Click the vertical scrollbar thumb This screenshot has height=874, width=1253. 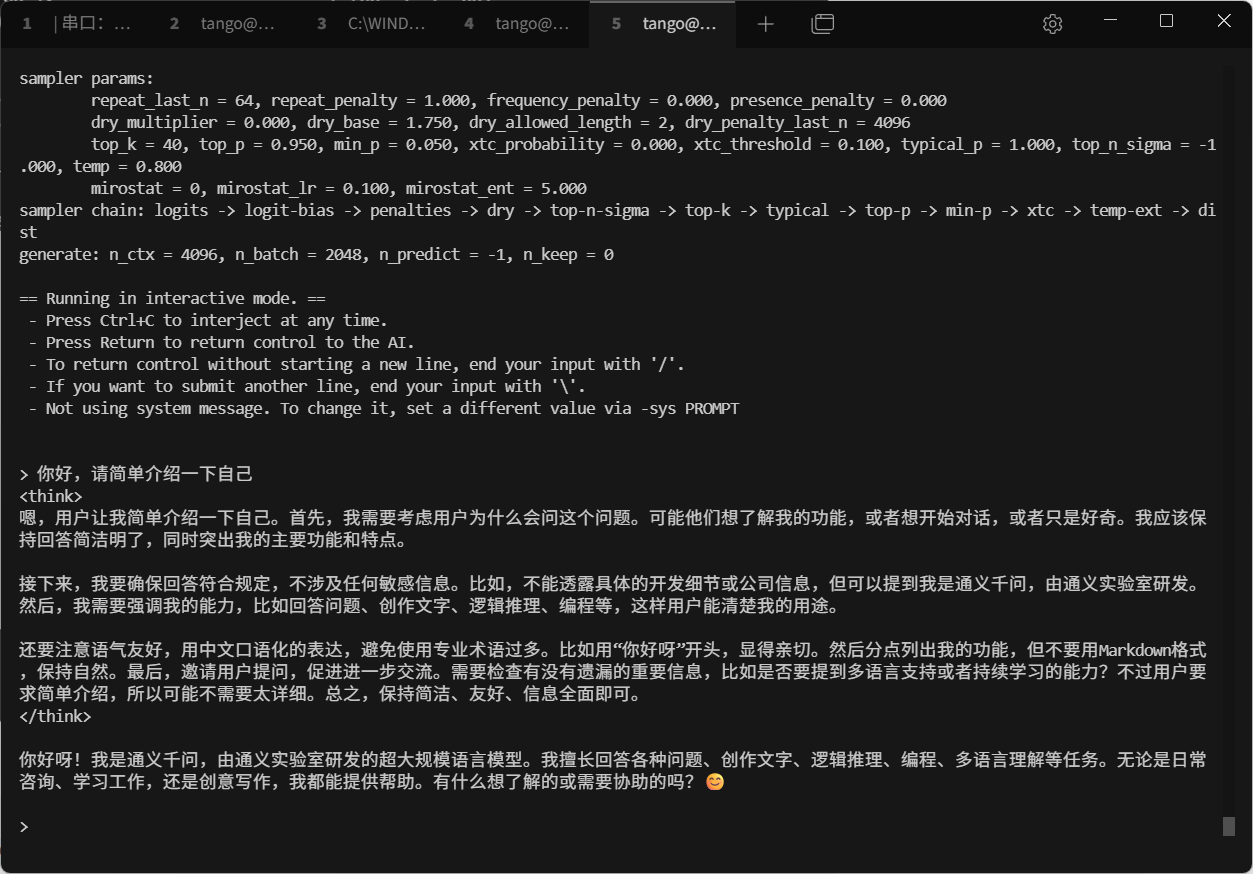[x=1229, y=826]
